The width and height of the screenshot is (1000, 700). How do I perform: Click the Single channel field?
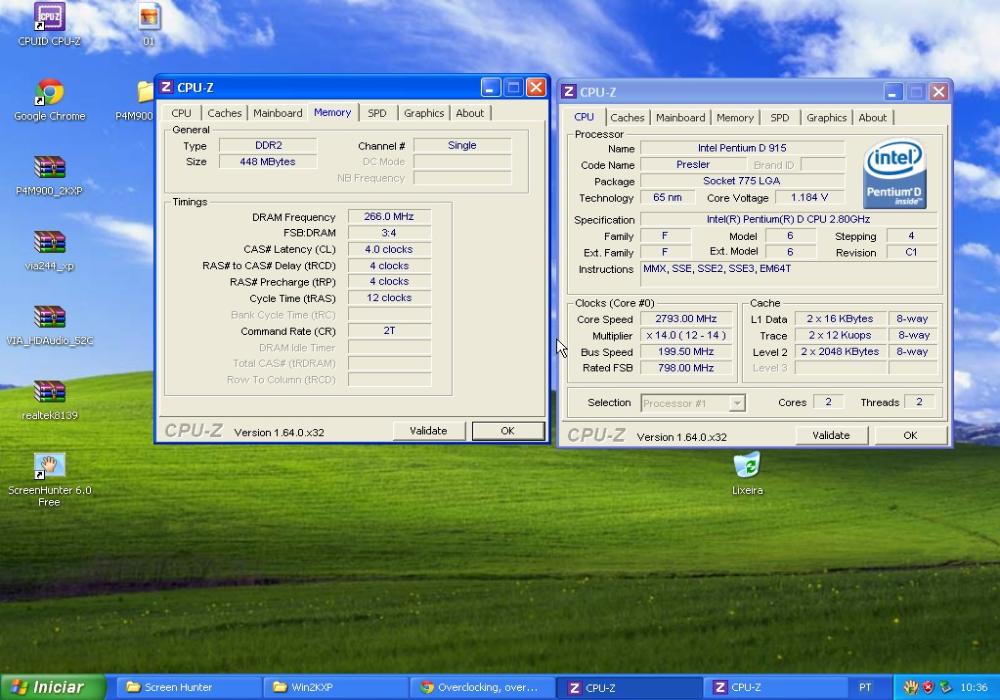[462, 145]
